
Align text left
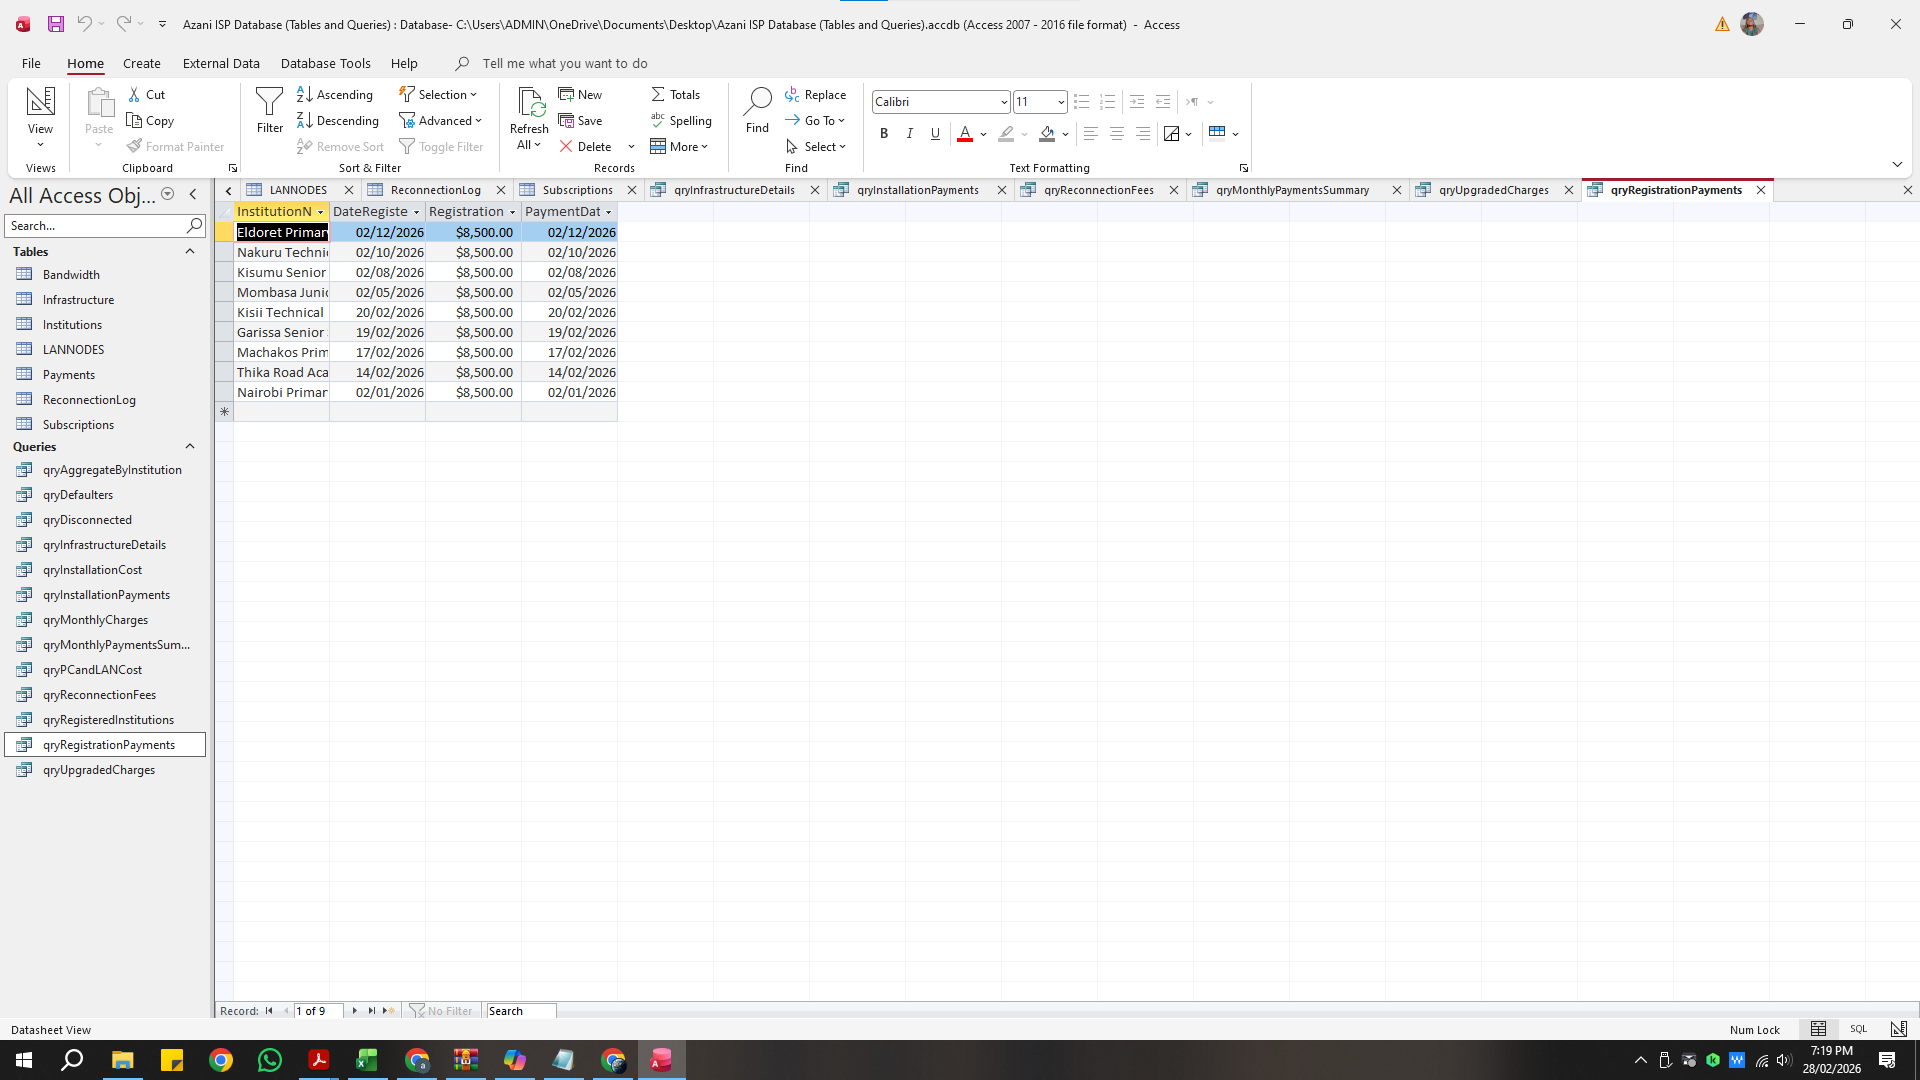click(x=1091, y=133)
